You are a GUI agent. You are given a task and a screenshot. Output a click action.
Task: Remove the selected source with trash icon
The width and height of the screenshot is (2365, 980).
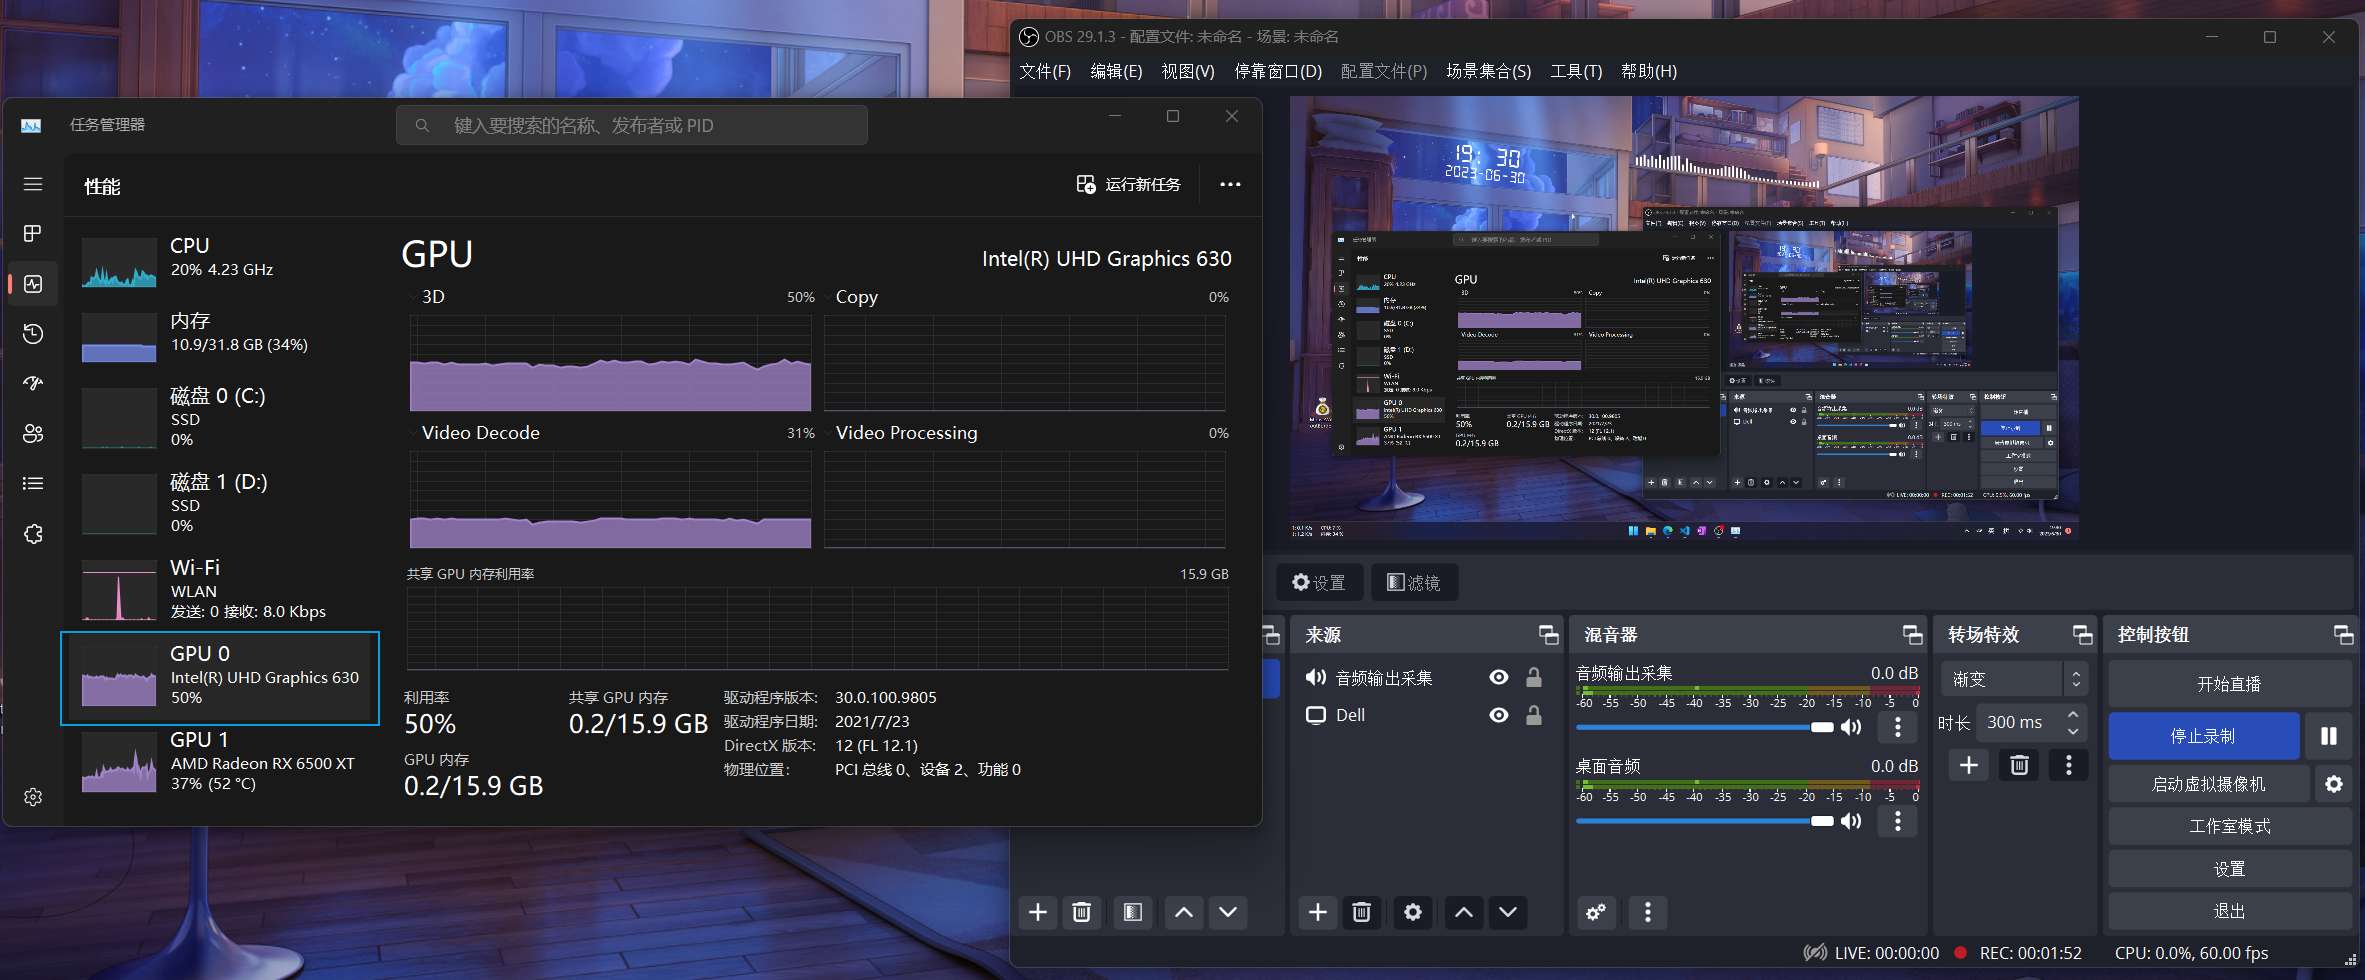tap(1361, 912)
